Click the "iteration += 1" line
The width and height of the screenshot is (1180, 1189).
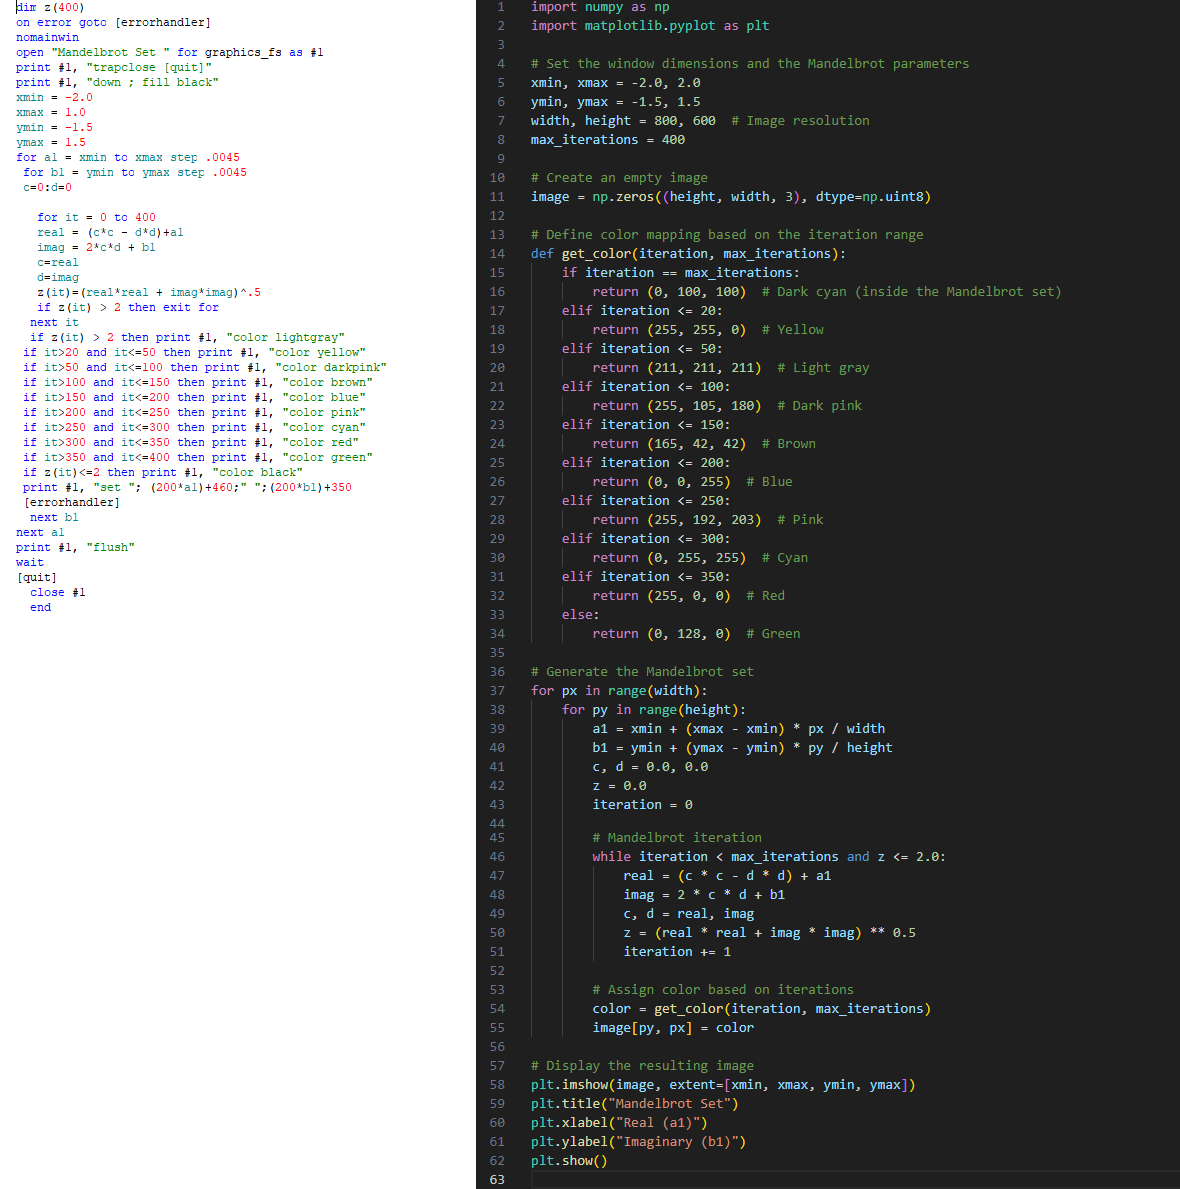[x=677, y=952]
